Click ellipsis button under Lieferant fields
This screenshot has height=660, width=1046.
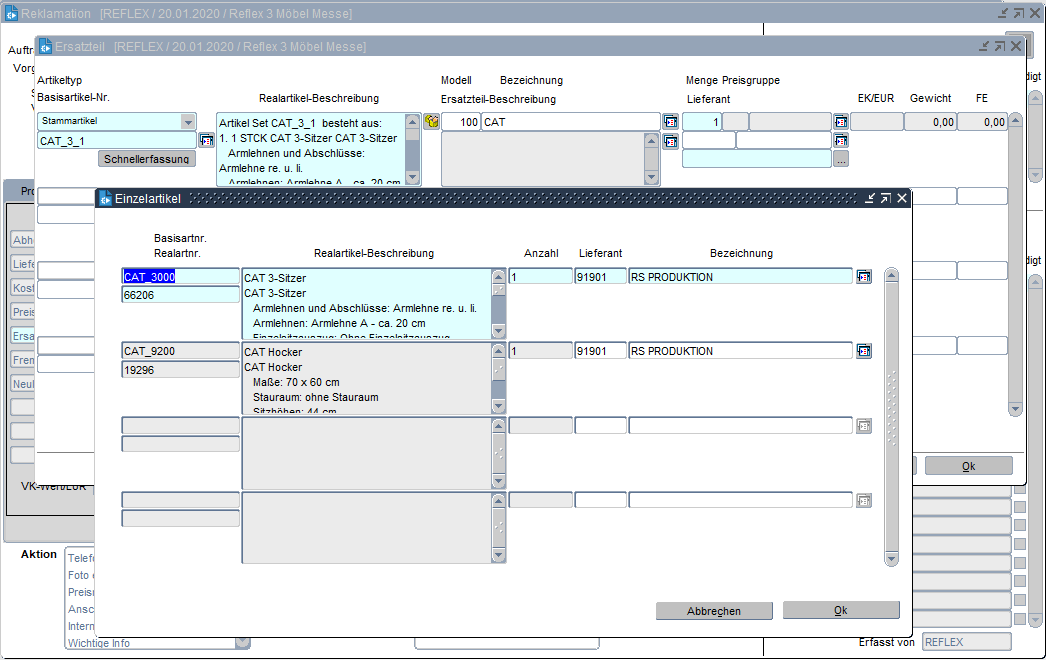click(841, 159)
